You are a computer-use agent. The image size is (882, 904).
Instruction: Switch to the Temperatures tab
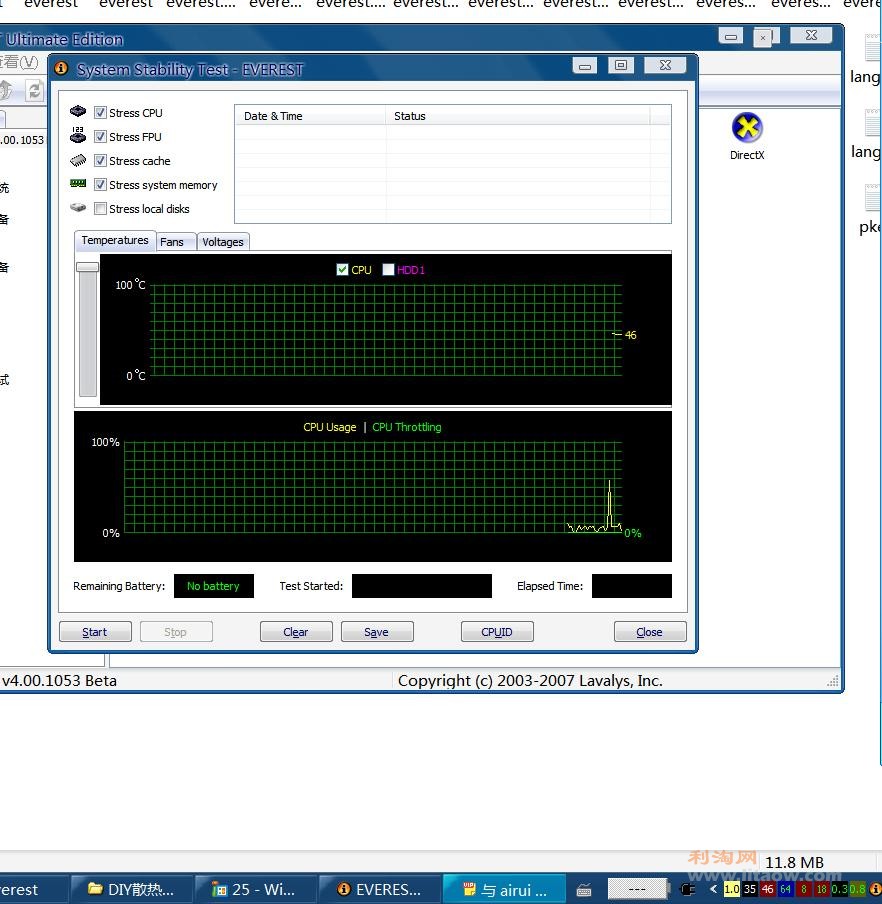point(115,240)
